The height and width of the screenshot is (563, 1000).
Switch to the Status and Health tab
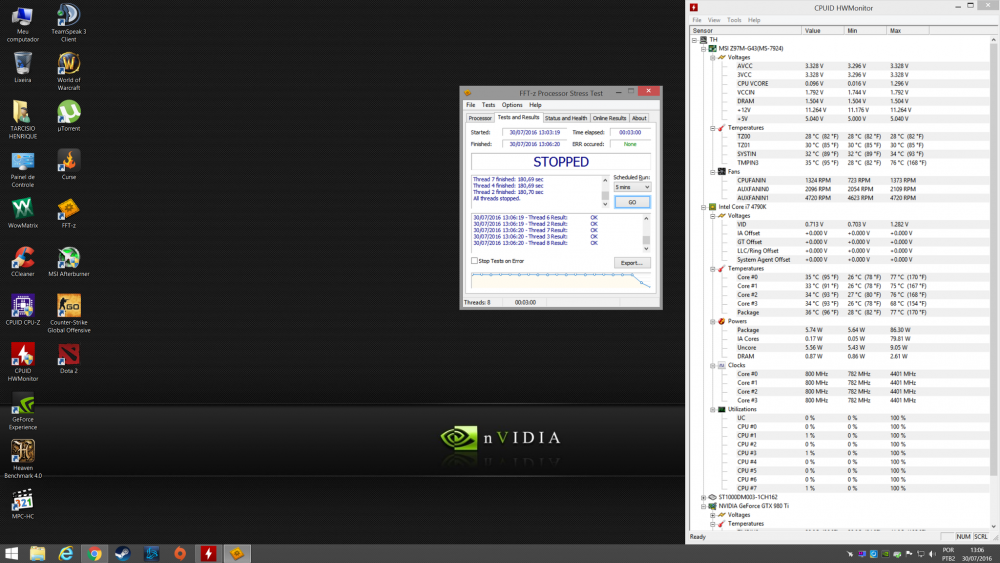point(565,118)
